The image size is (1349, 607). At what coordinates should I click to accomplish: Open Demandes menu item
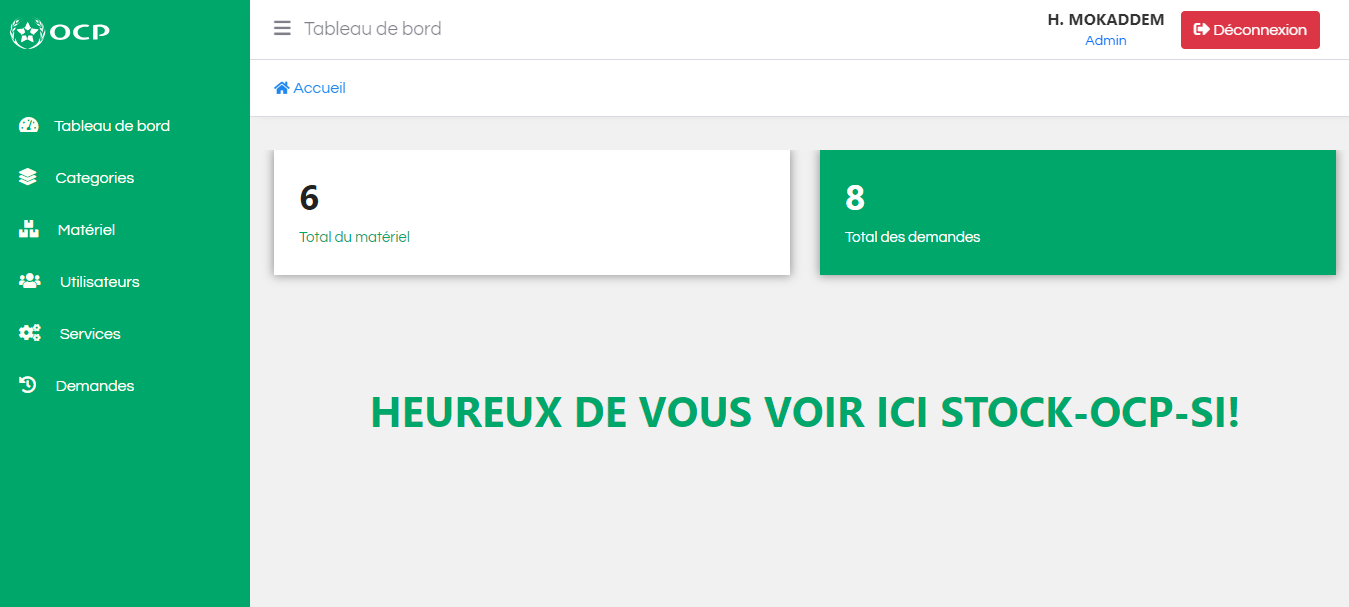(x=125, y=386)
